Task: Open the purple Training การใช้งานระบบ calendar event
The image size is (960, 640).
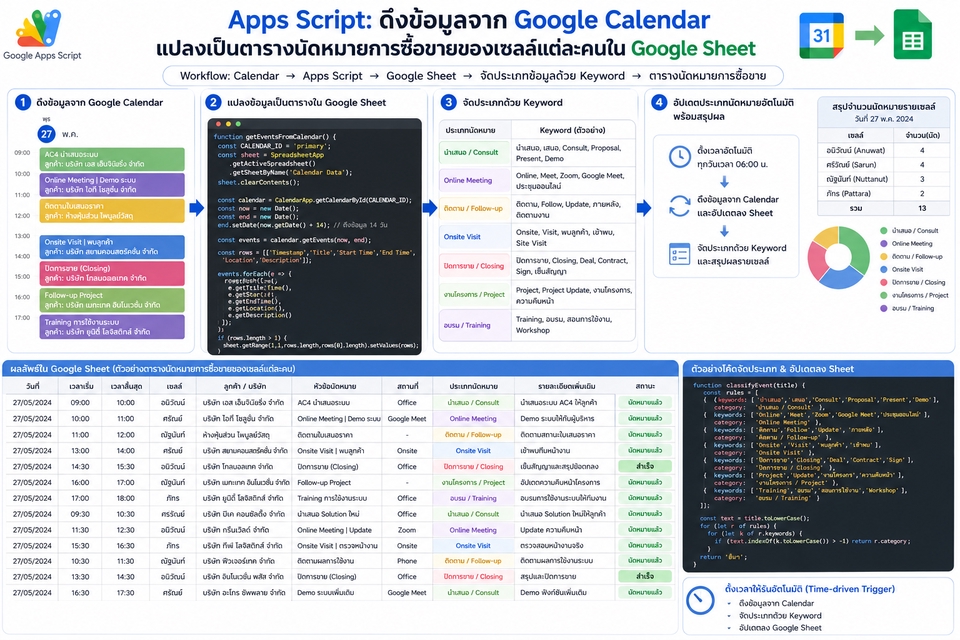Action: [x=112, y=326]
